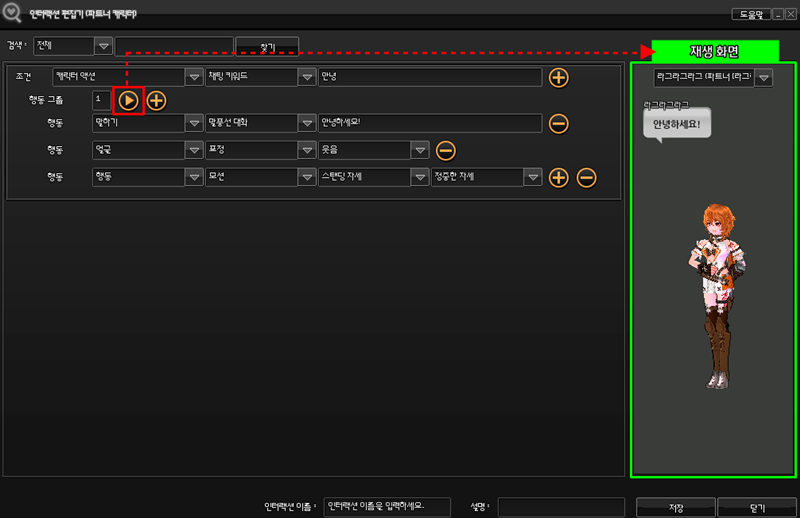This screenshot has height=518, width=800.
Task: Open the 채팅 키워드 dropdown
Action: (x=307, y=77)
